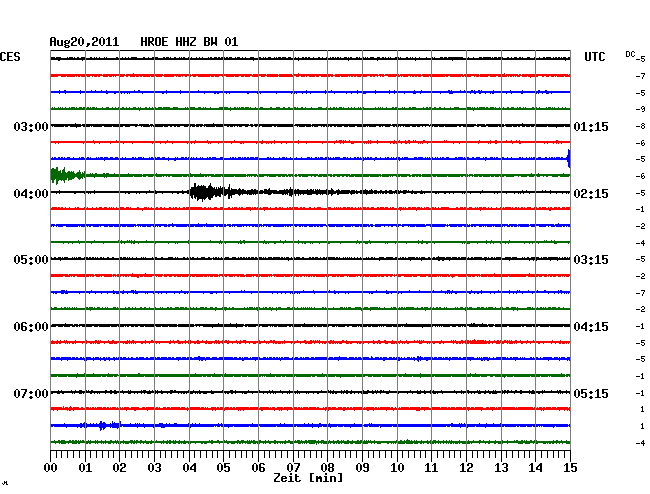Screen dimensions: 650x494
Task: Select minute tick label 03
Action: tap(154, 468)
